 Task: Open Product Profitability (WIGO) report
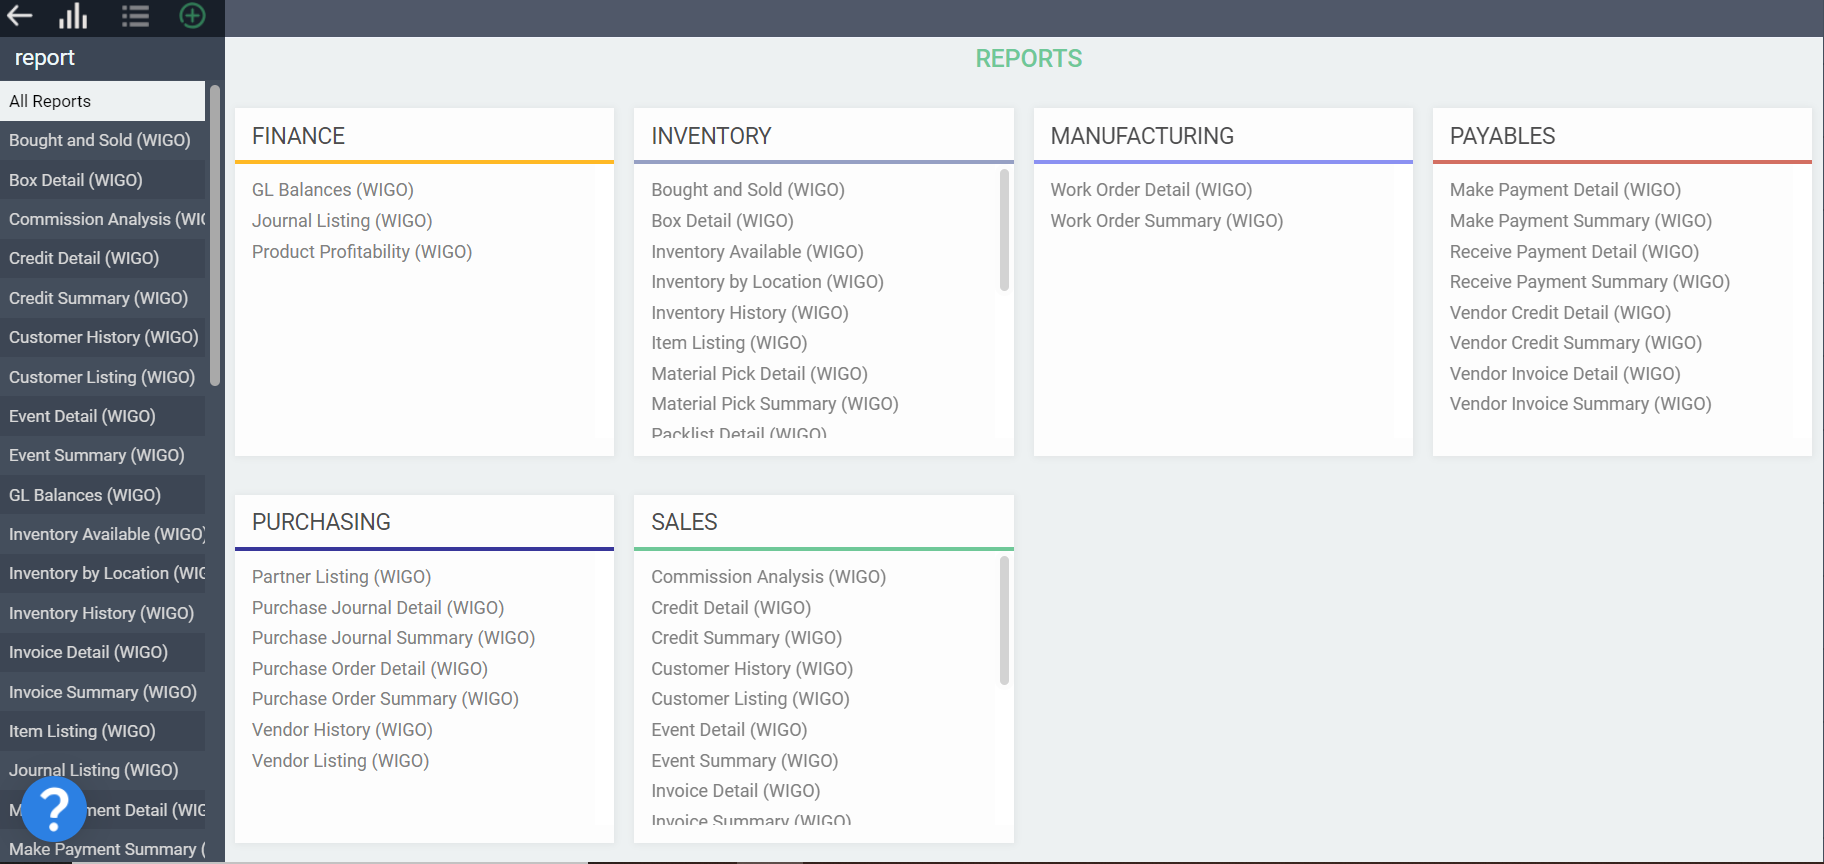[361, 252]
